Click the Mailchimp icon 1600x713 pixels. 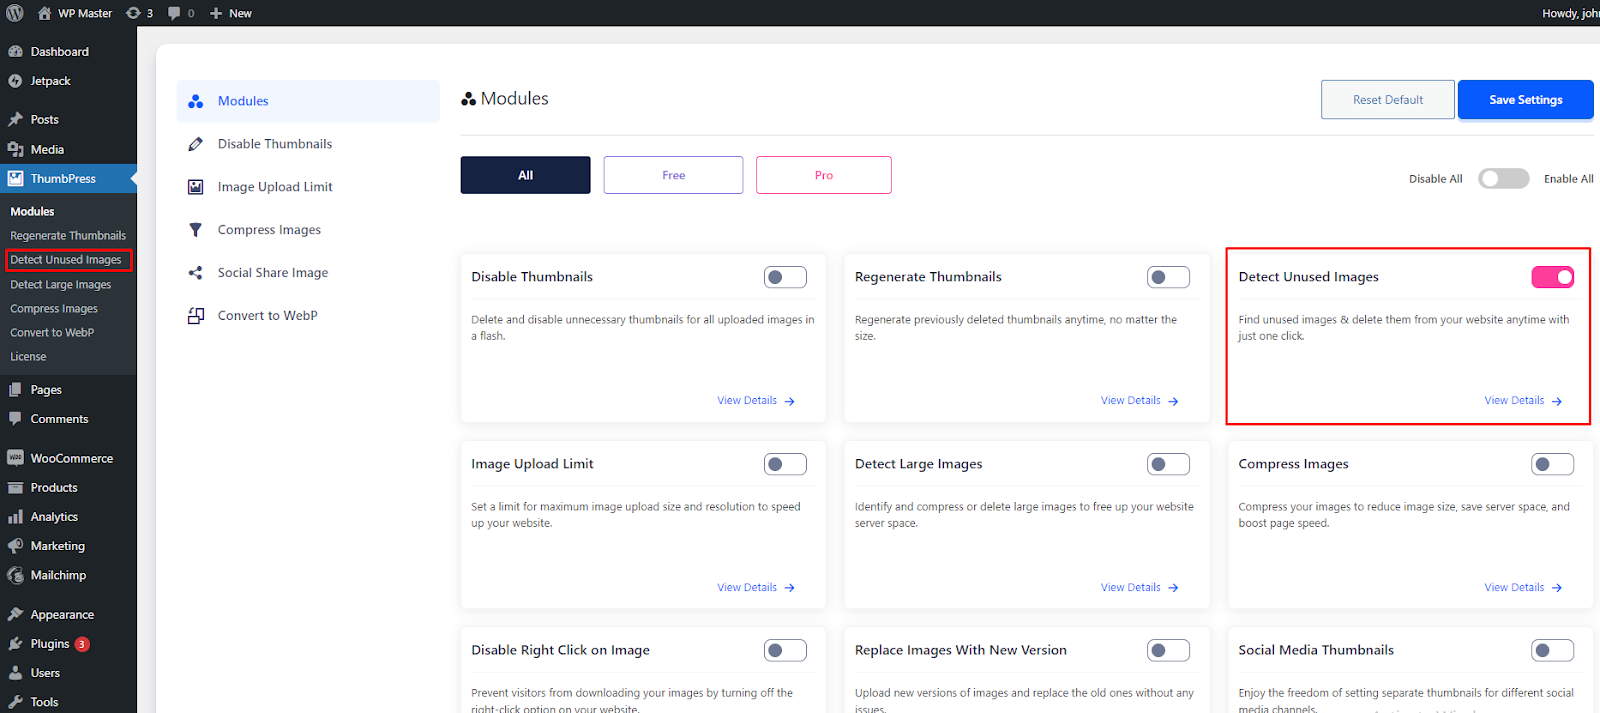point(15,575)
